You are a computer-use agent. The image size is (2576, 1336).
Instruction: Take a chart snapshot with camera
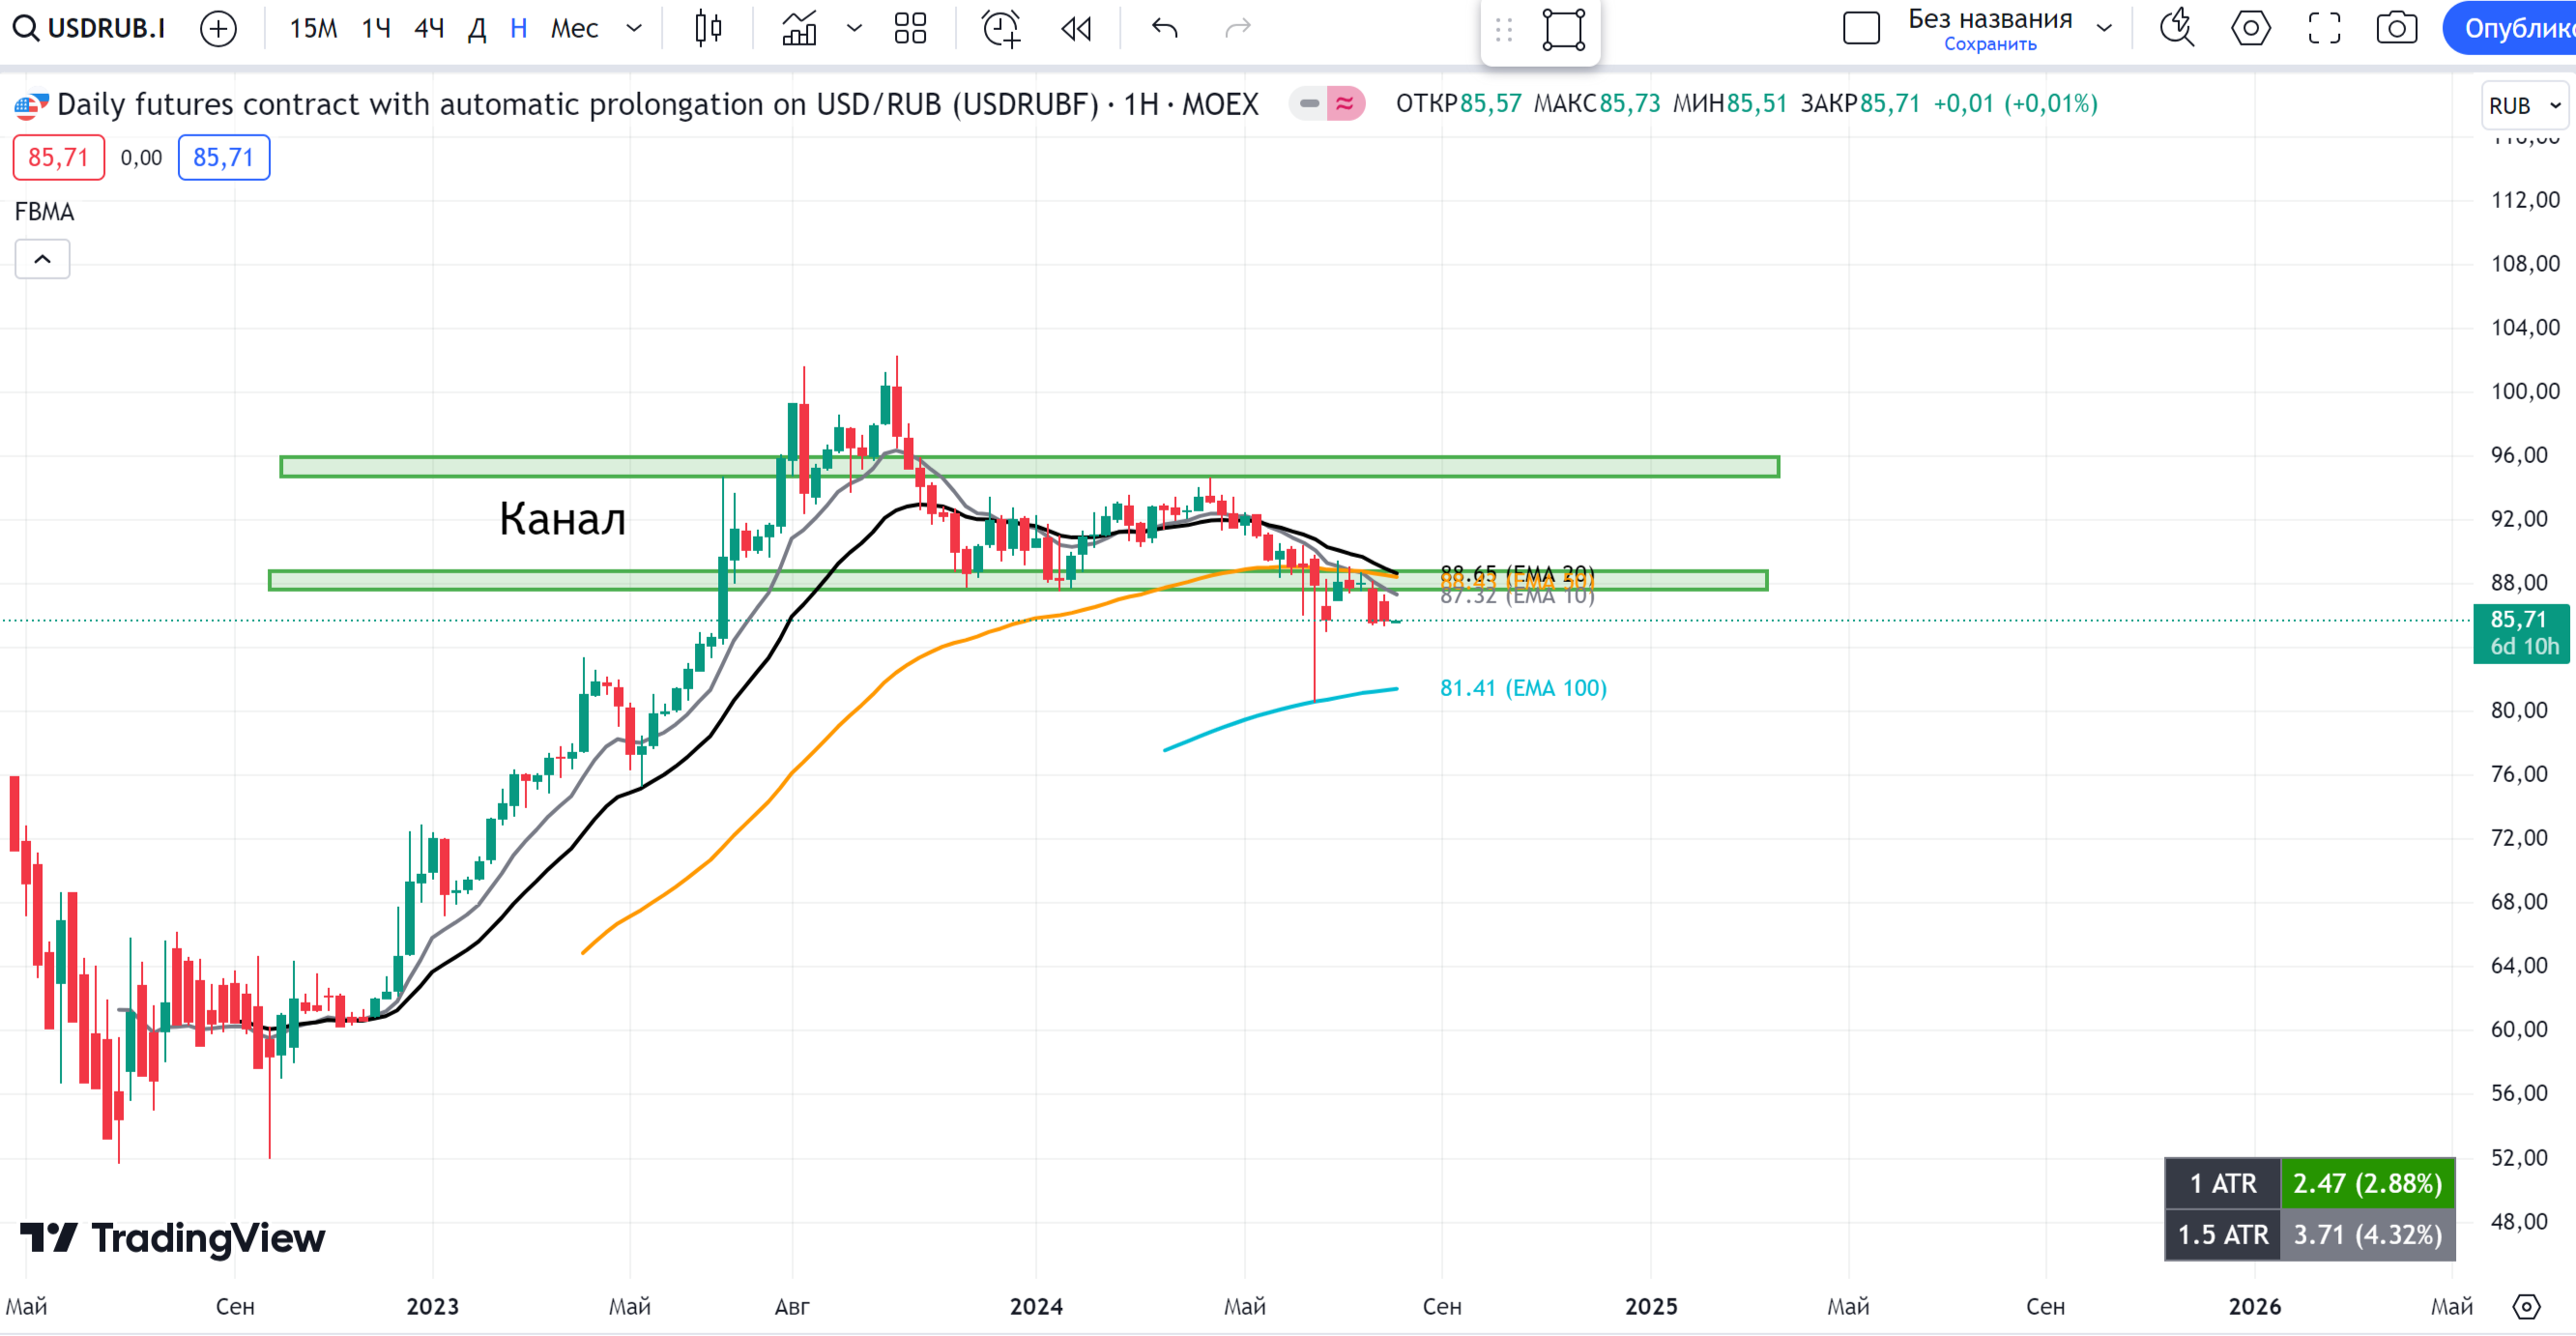pyautogui.click(x=2397, y=28)
